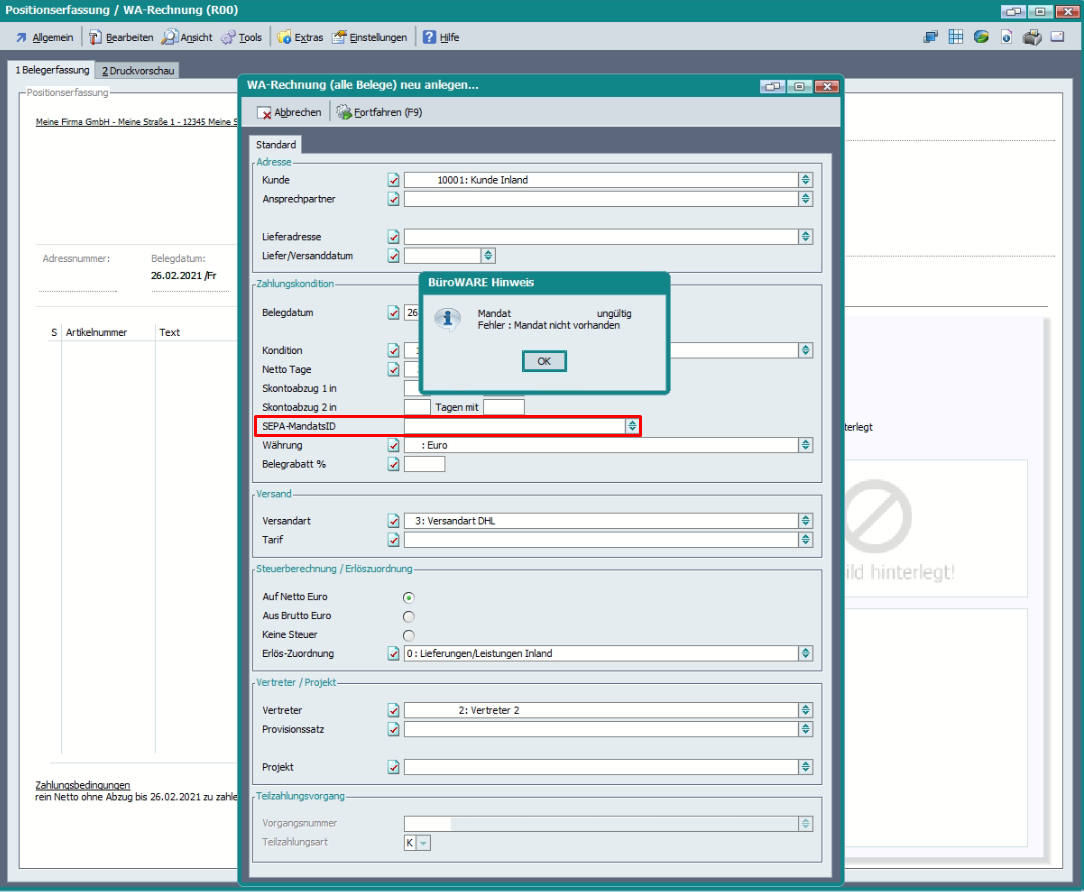Open the Einstellungen menu
This screenshot has height=892, width=1084.
(370, 37)
